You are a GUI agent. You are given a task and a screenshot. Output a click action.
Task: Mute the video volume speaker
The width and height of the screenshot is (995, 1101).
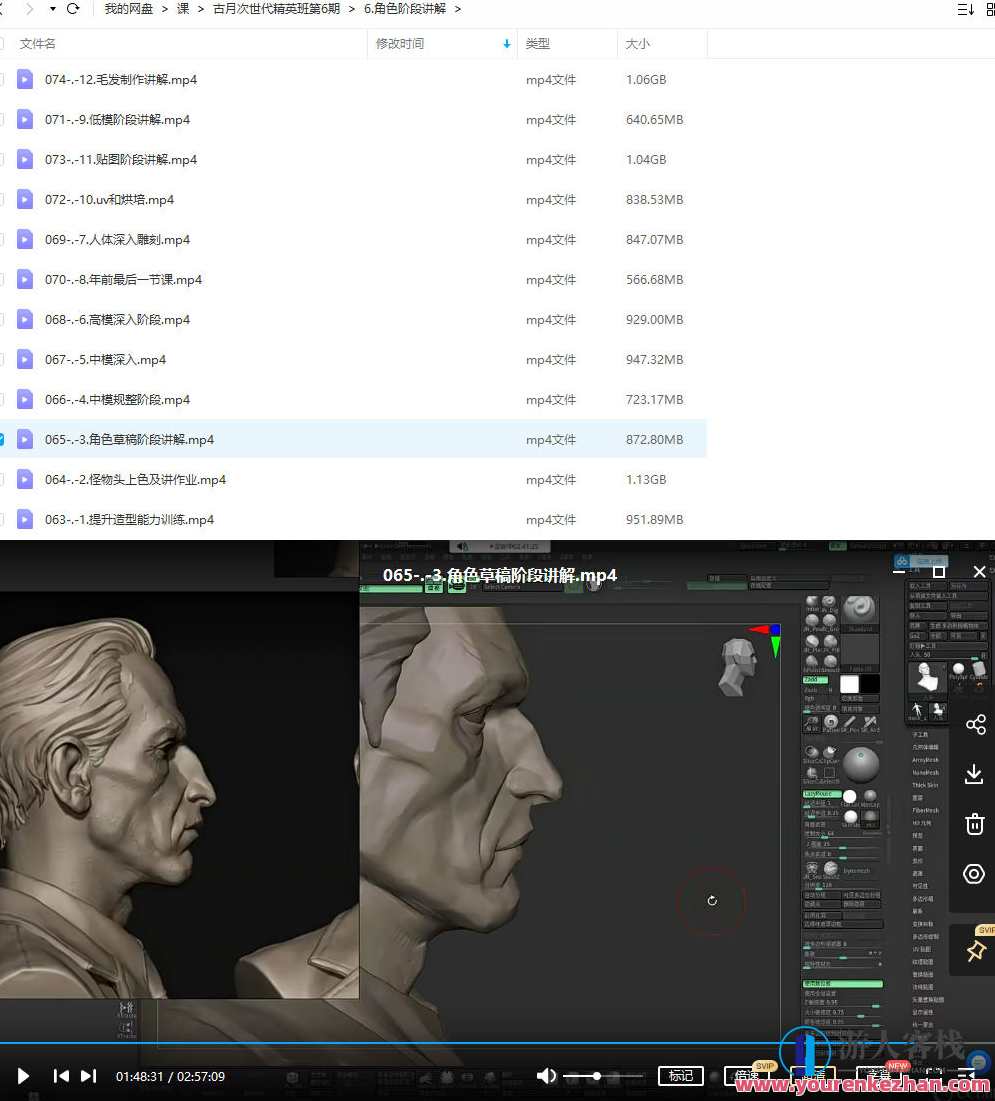(546, 1076)
